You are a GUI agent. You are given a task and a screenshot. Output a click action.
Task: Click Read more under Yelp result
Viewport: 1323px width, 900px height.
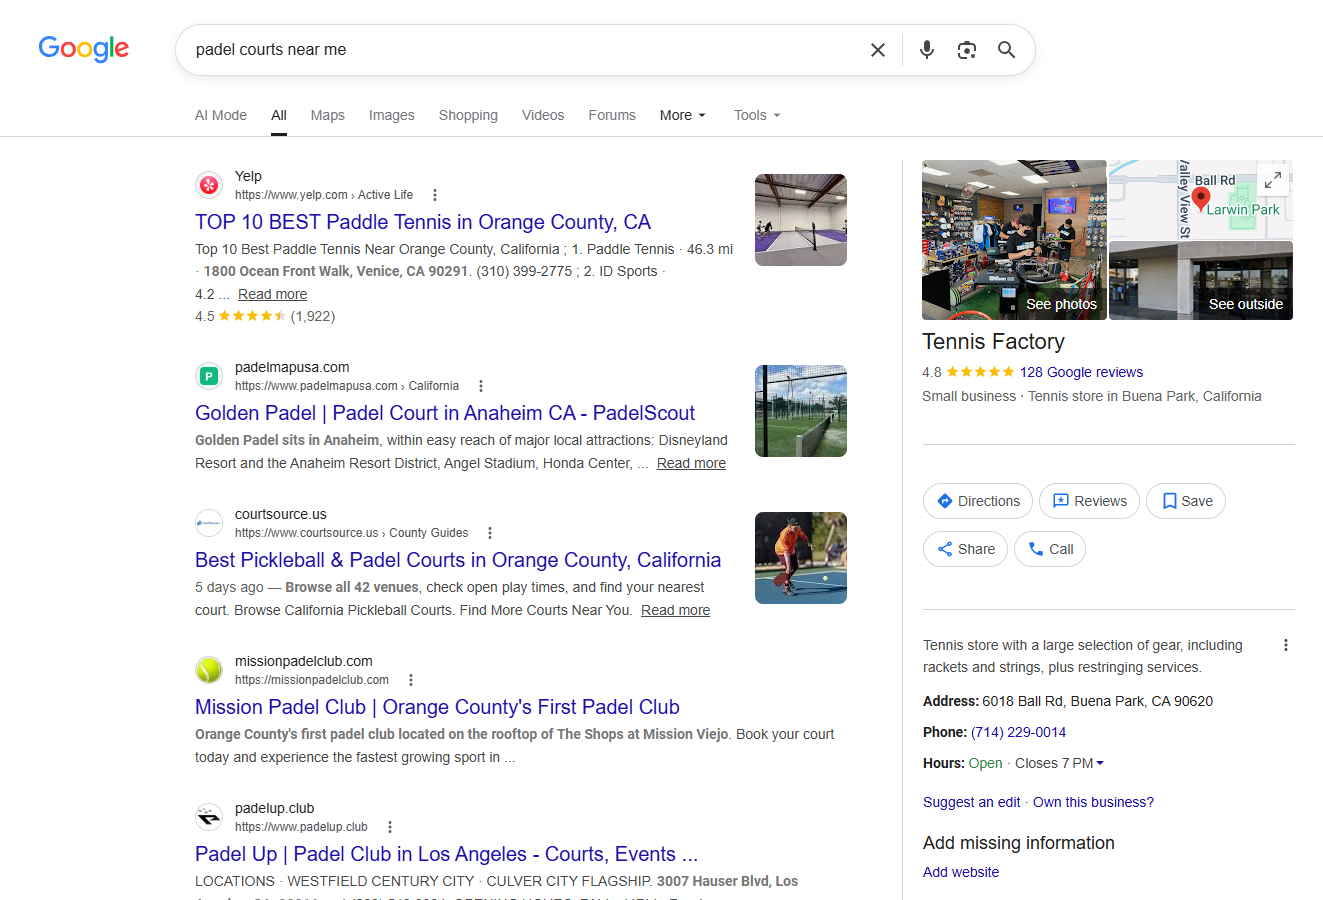click(x=272, y=294)
